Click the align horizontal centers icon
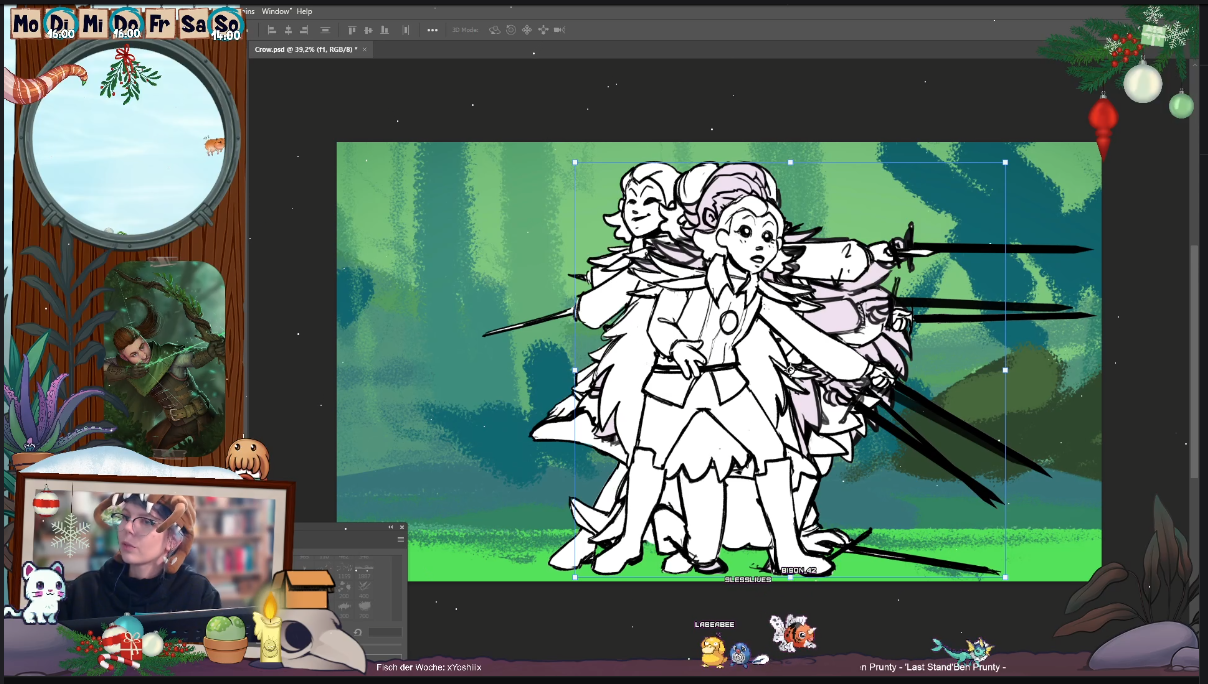1208x684 pixels. click(288, 30)
